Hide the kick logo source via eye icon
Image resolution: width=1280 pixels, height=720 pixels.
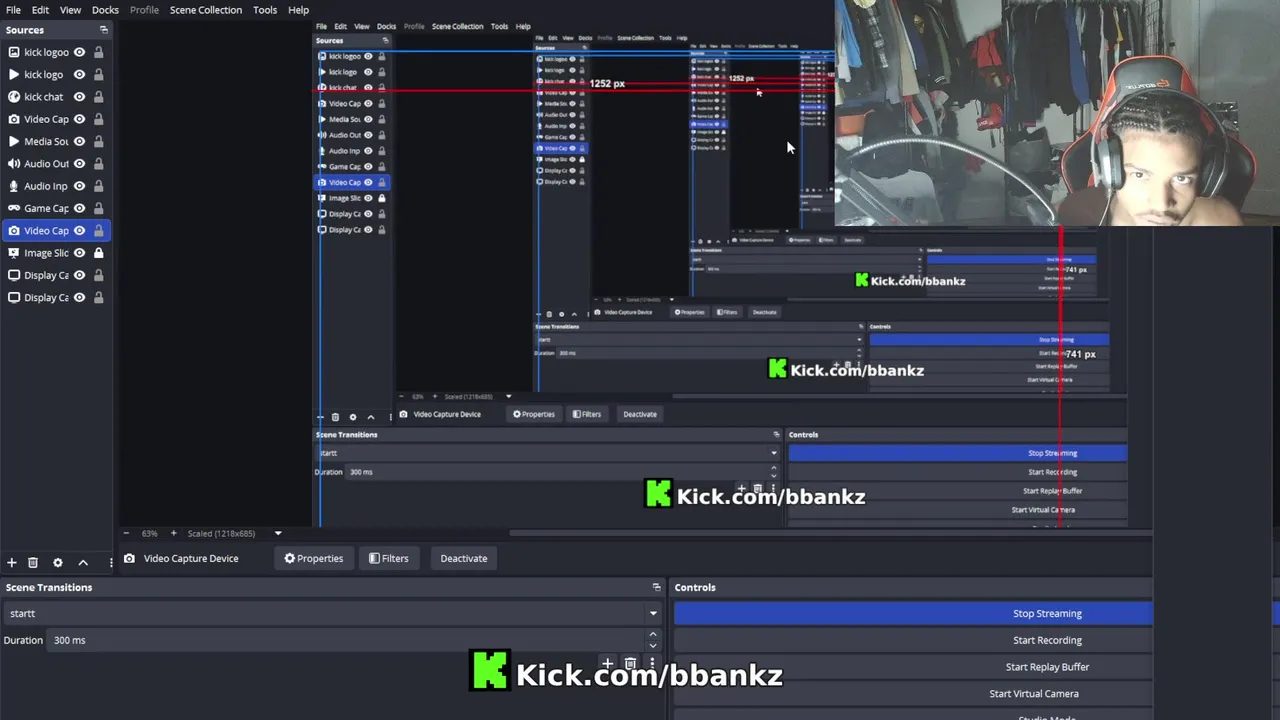(79, 74)
